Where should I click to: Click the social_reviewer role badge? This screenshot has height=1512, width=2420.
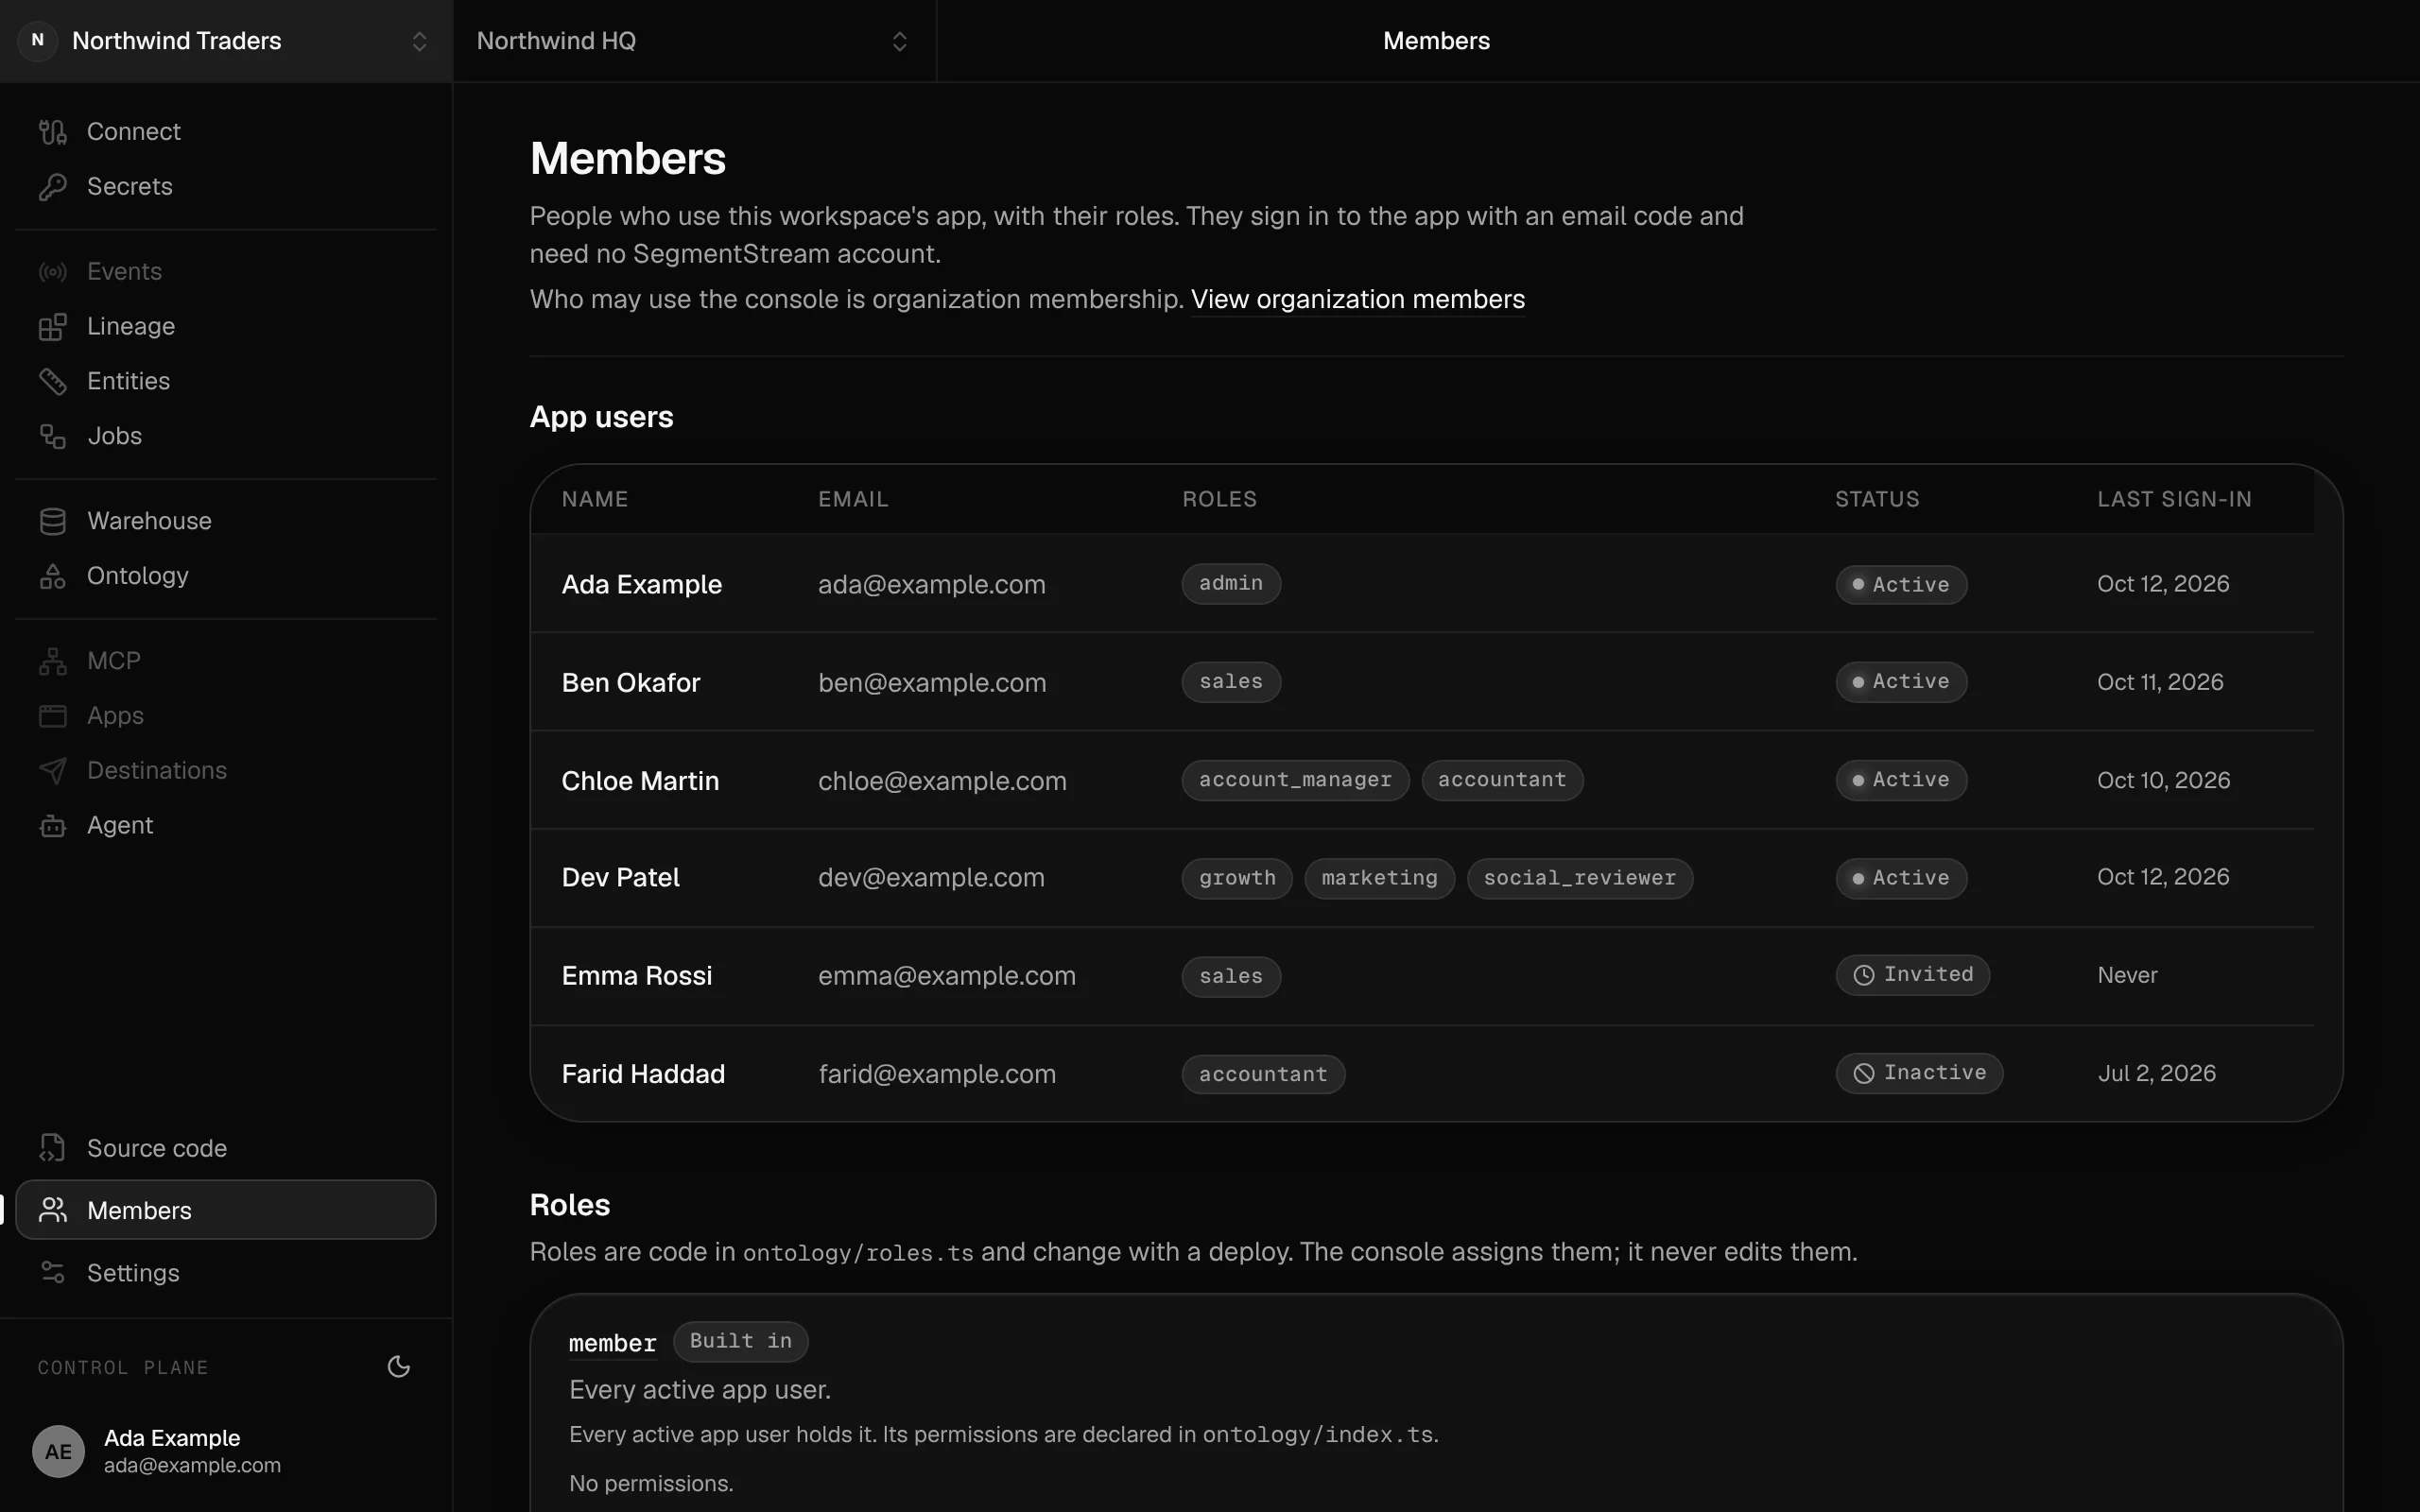pos(1579,878)
